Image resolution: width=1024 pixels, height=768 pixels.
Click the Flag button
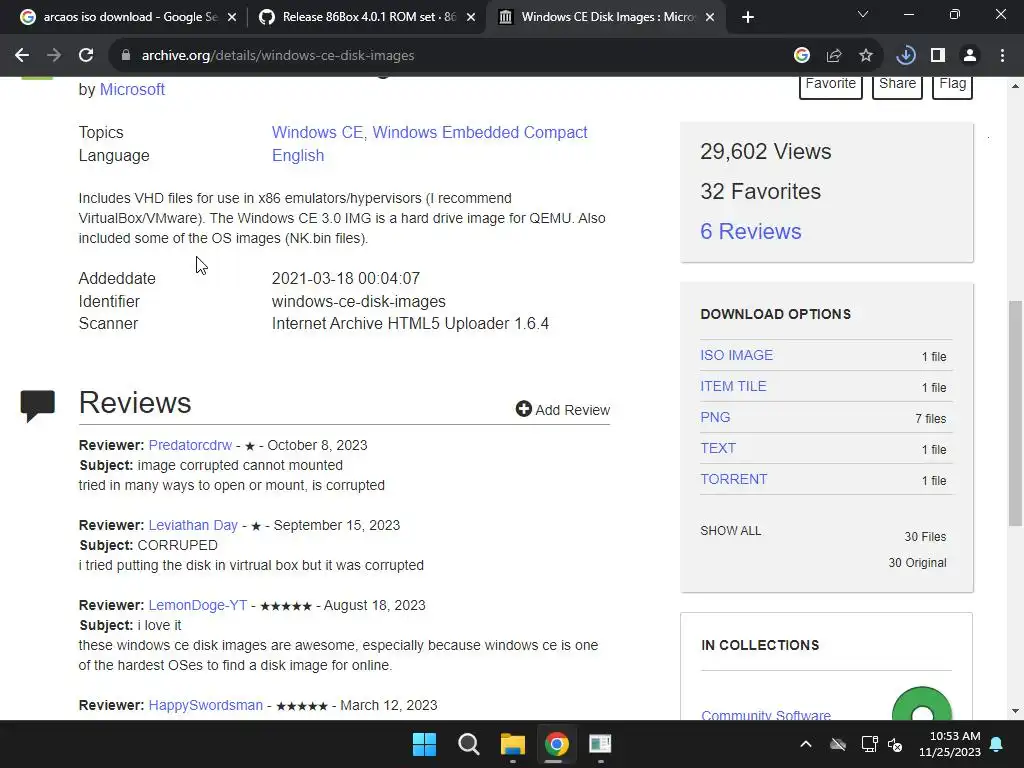click(x=952, y=85)
